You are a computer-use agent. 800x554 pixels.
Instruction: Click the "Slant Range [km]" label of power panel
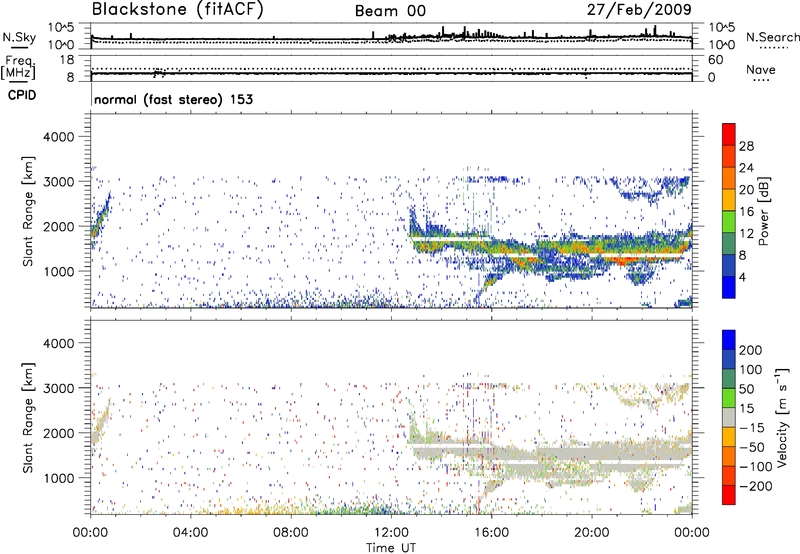pos(28,211)
